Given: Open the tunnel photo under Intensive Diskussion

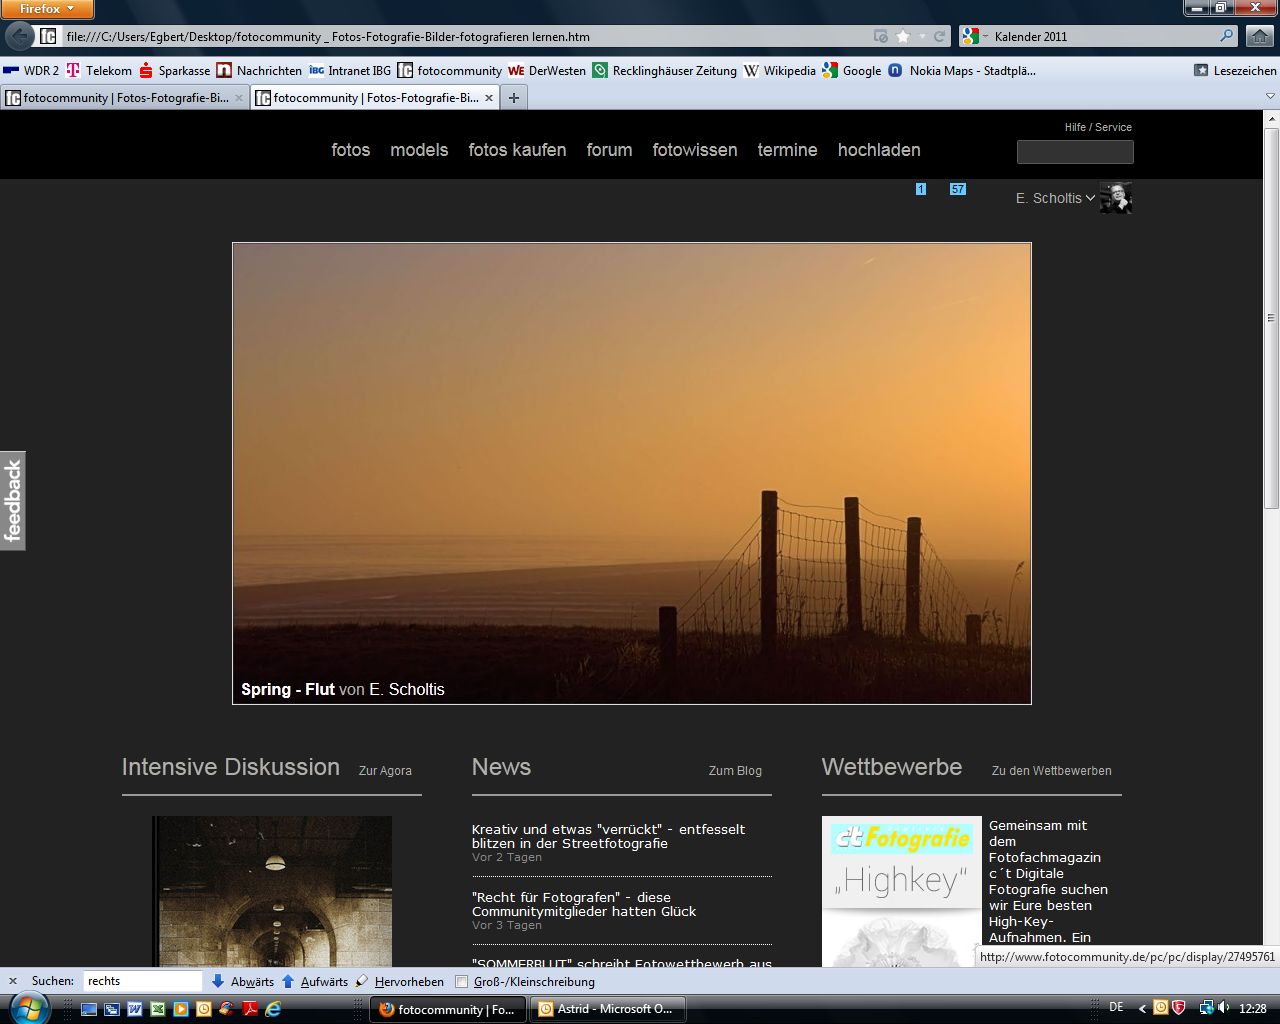Looking at the screenshot, I should pyautogui.click(x=272, y=891).
